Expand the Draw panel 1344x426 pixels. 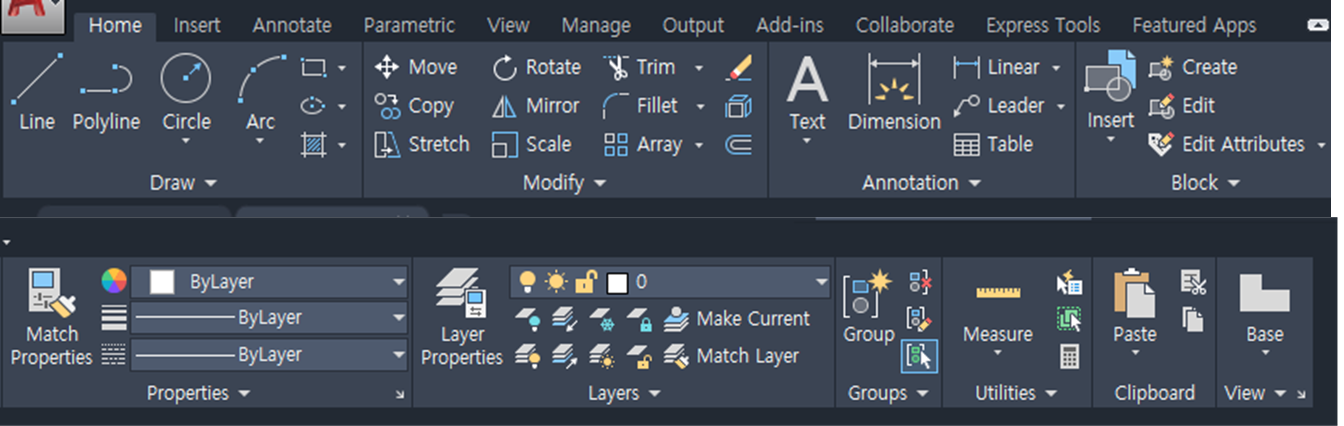tap(183, 183)
